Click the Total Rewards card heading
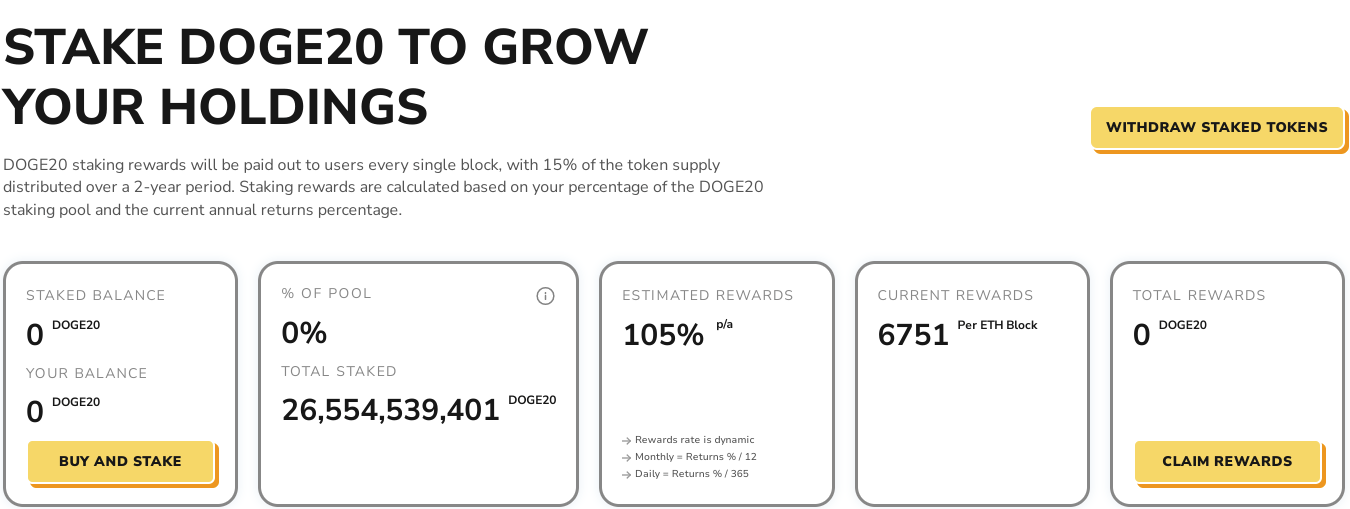Viewport: 1350px width, 509px height. [1199, 295]
